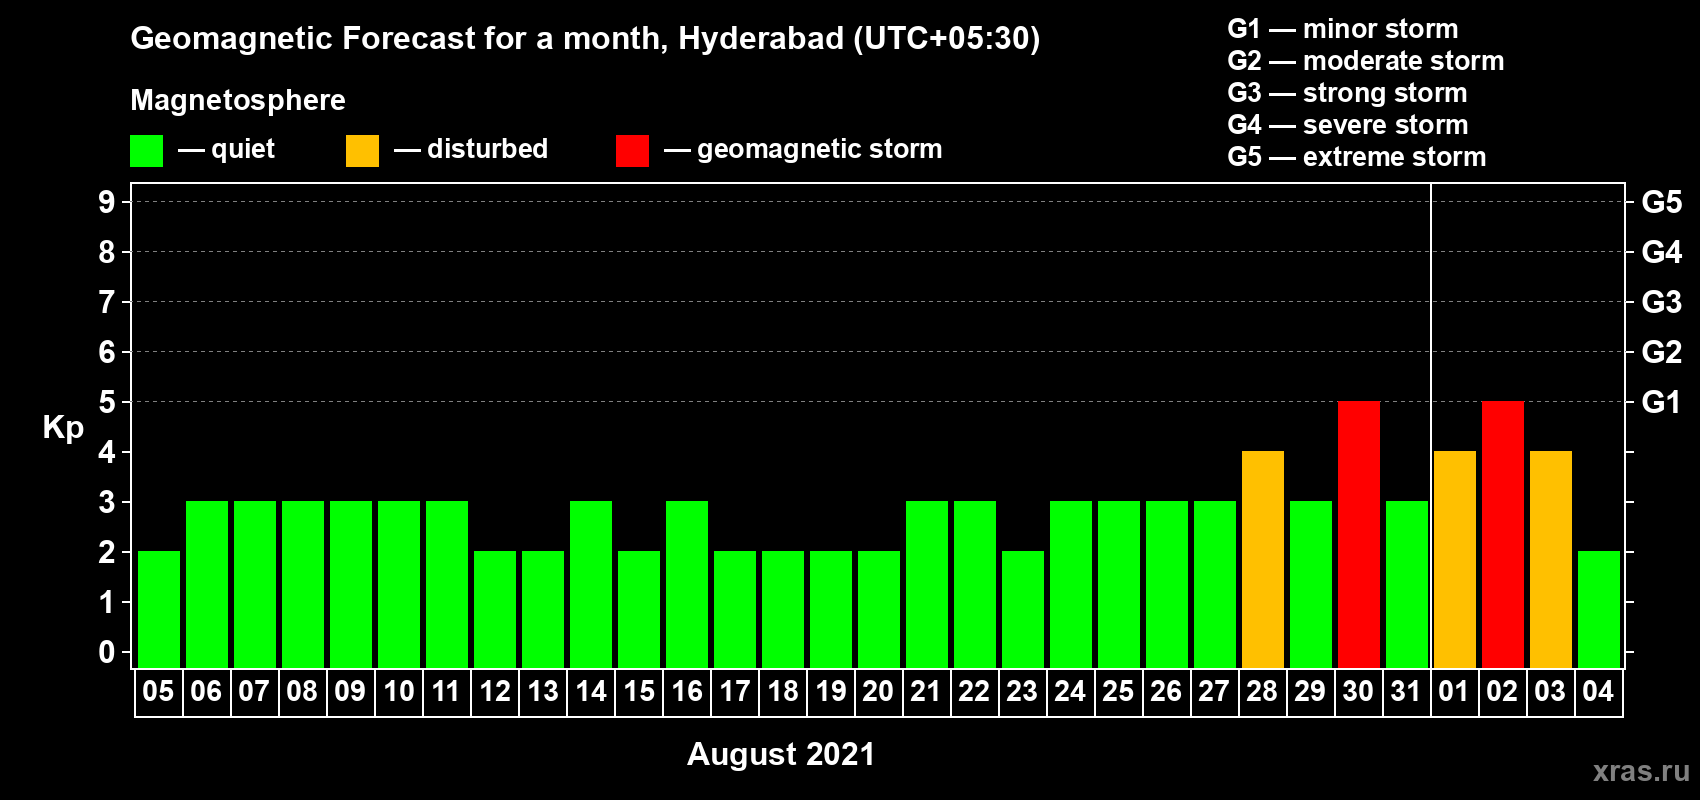The image size is (1700, 800).
Task: Click the Kp value 5 tick label
Action: (x=107, y=402)
